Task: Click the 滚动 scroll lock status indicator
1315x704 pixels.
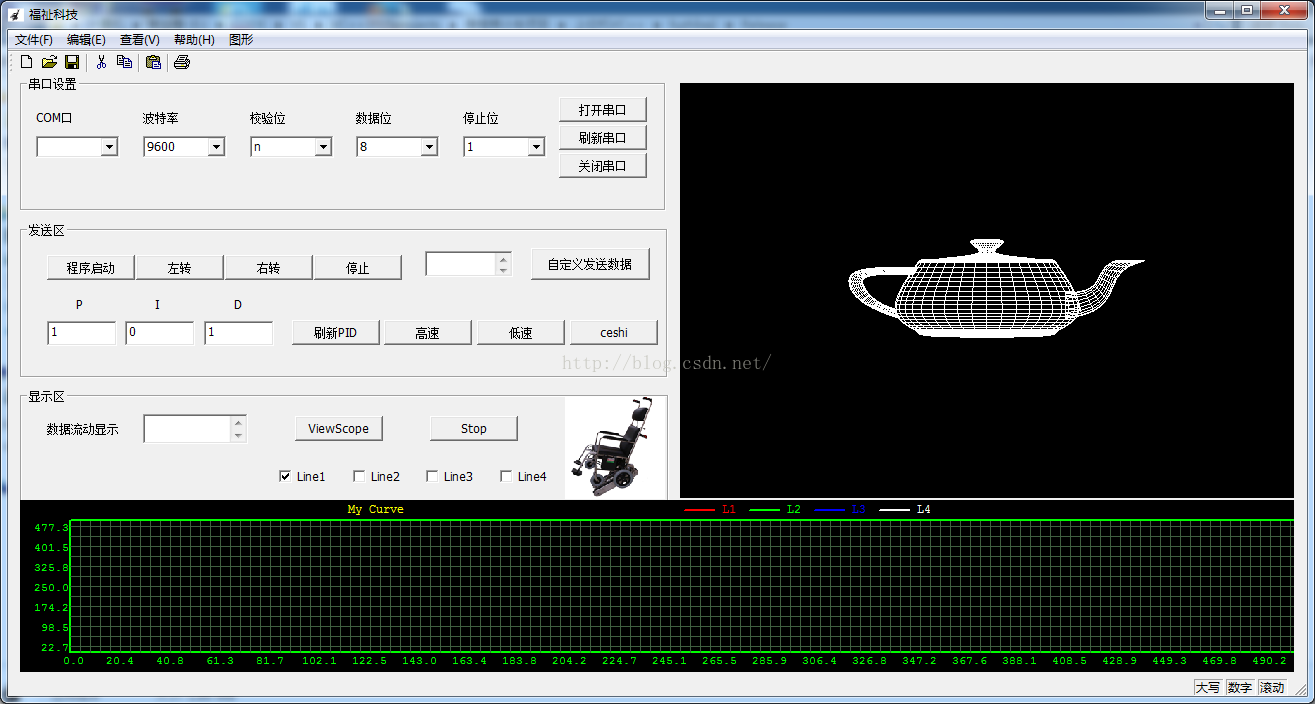Action: 1272,687
